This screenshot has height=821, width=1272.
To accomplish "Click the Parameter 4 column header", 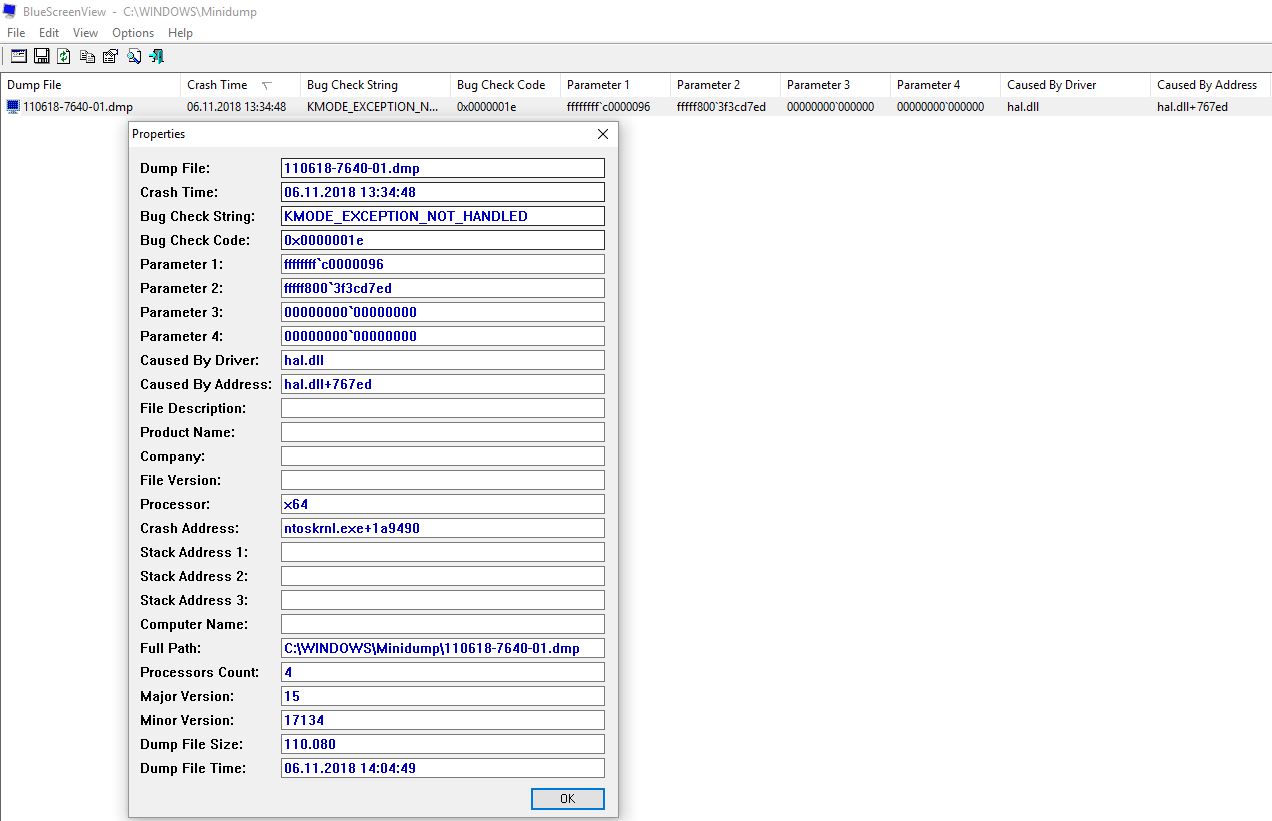I will [945, 85].
